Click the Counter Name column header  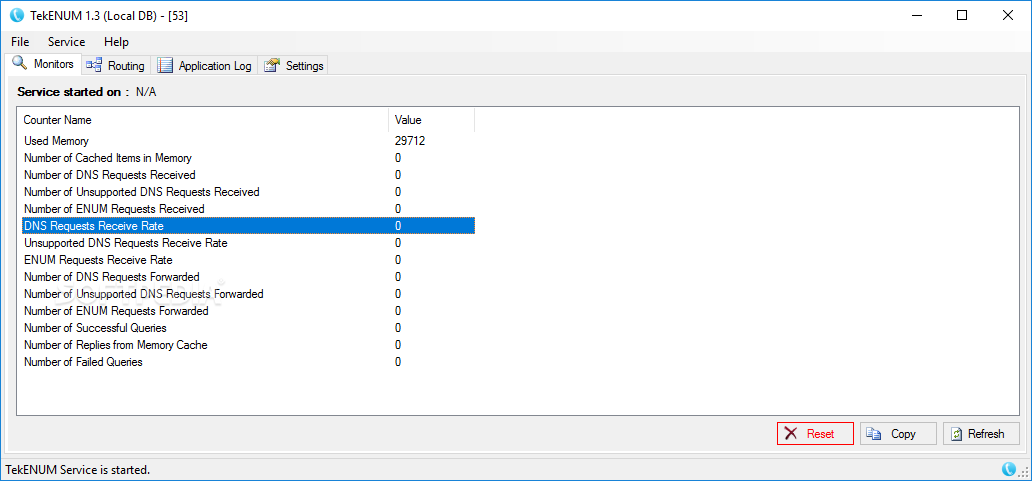point(204,120)
